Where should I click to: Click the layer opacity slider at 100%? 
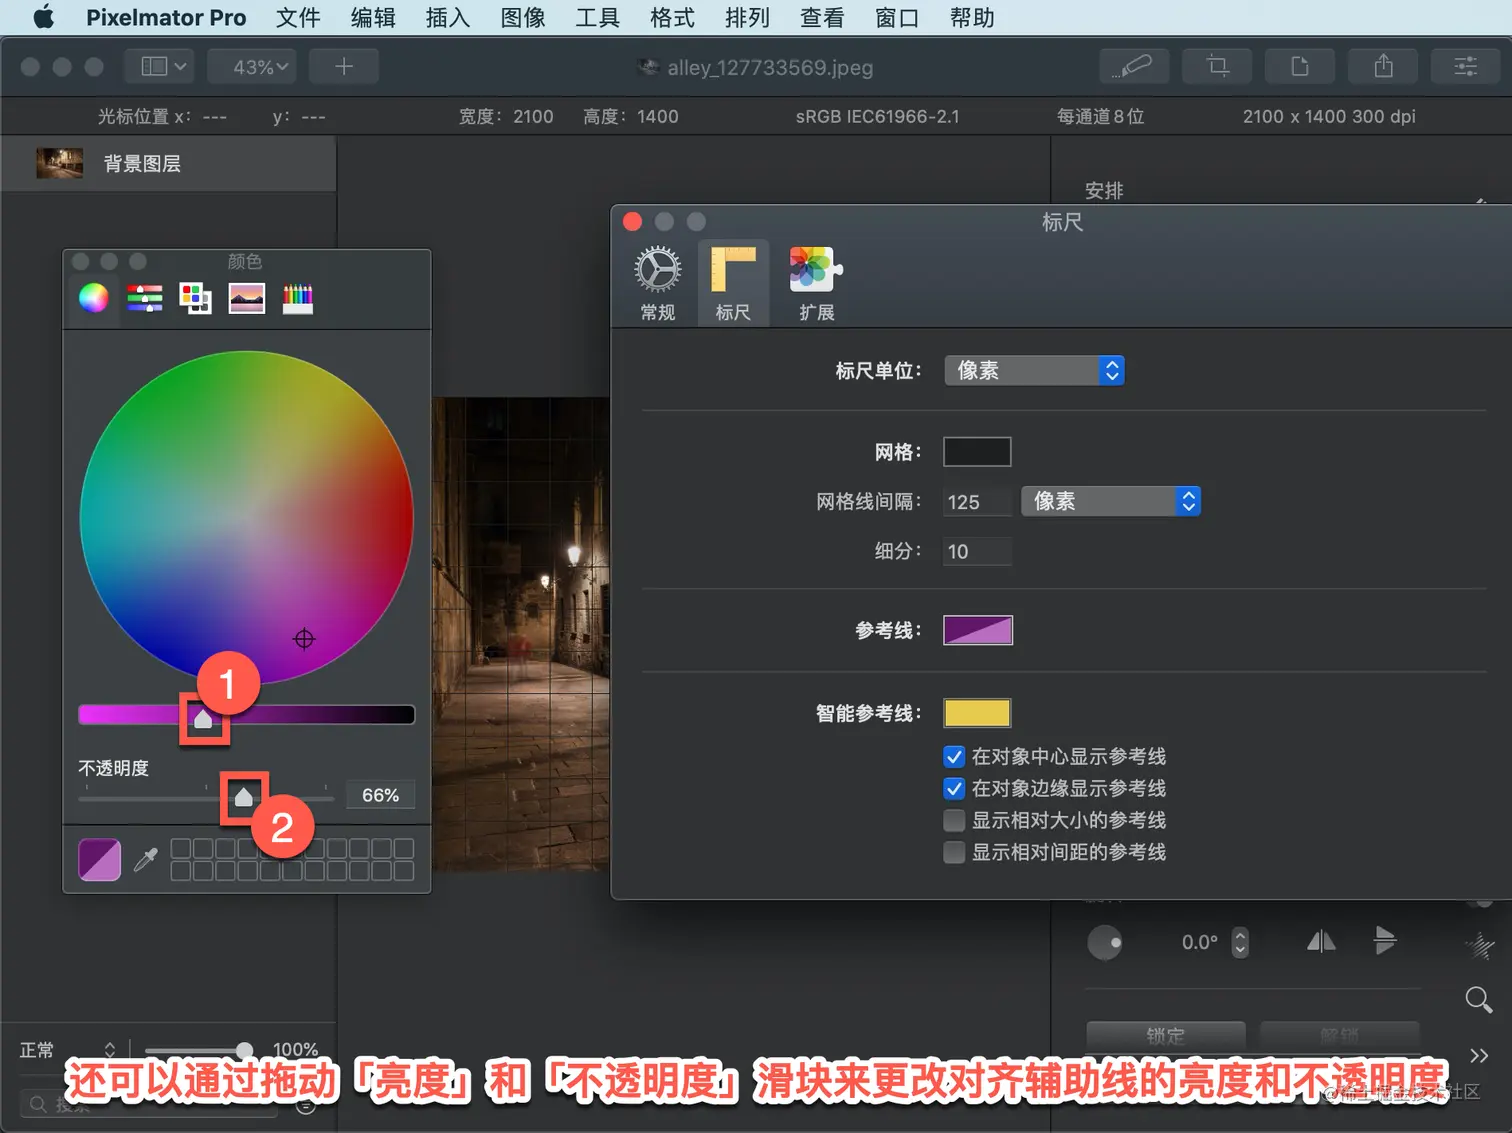click(198, 1050)
